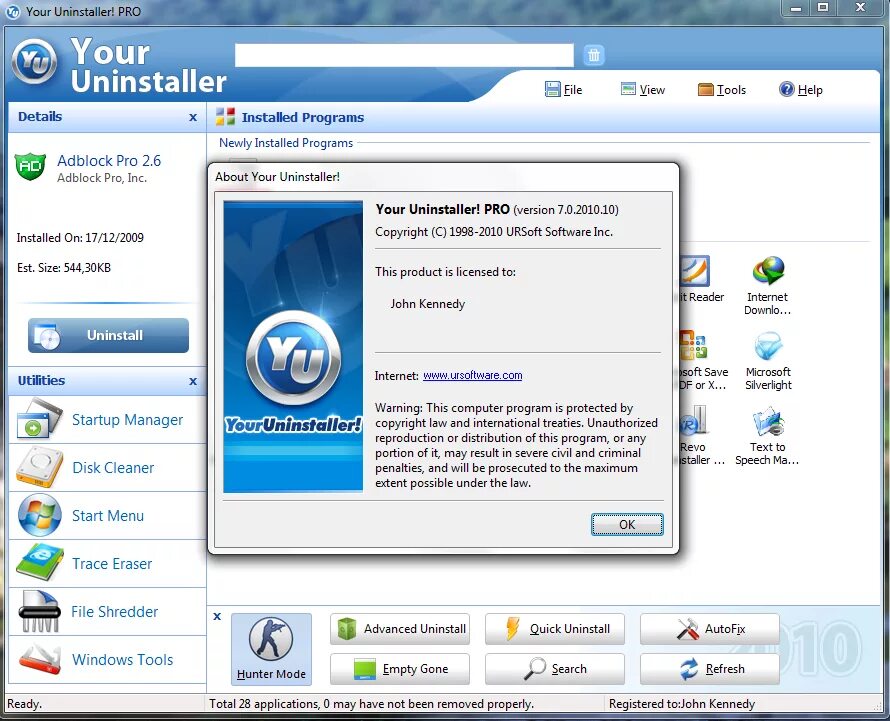The height and width of the screenshot is (721, 890).
Task: Click the Empty Gone button
Action: point(400,669)
